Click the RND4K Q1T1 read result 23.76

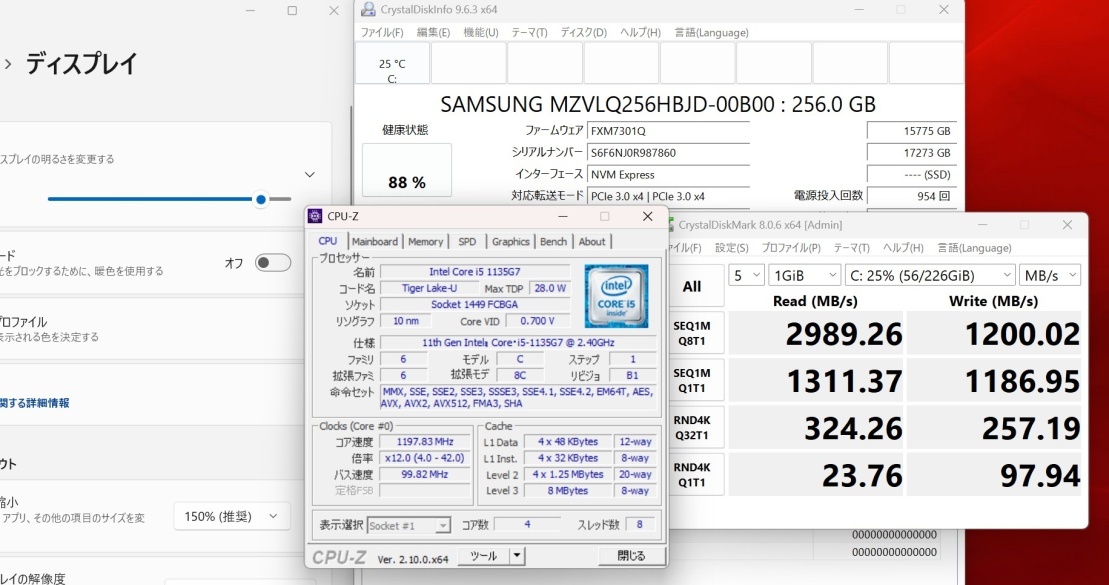[815, 475]
